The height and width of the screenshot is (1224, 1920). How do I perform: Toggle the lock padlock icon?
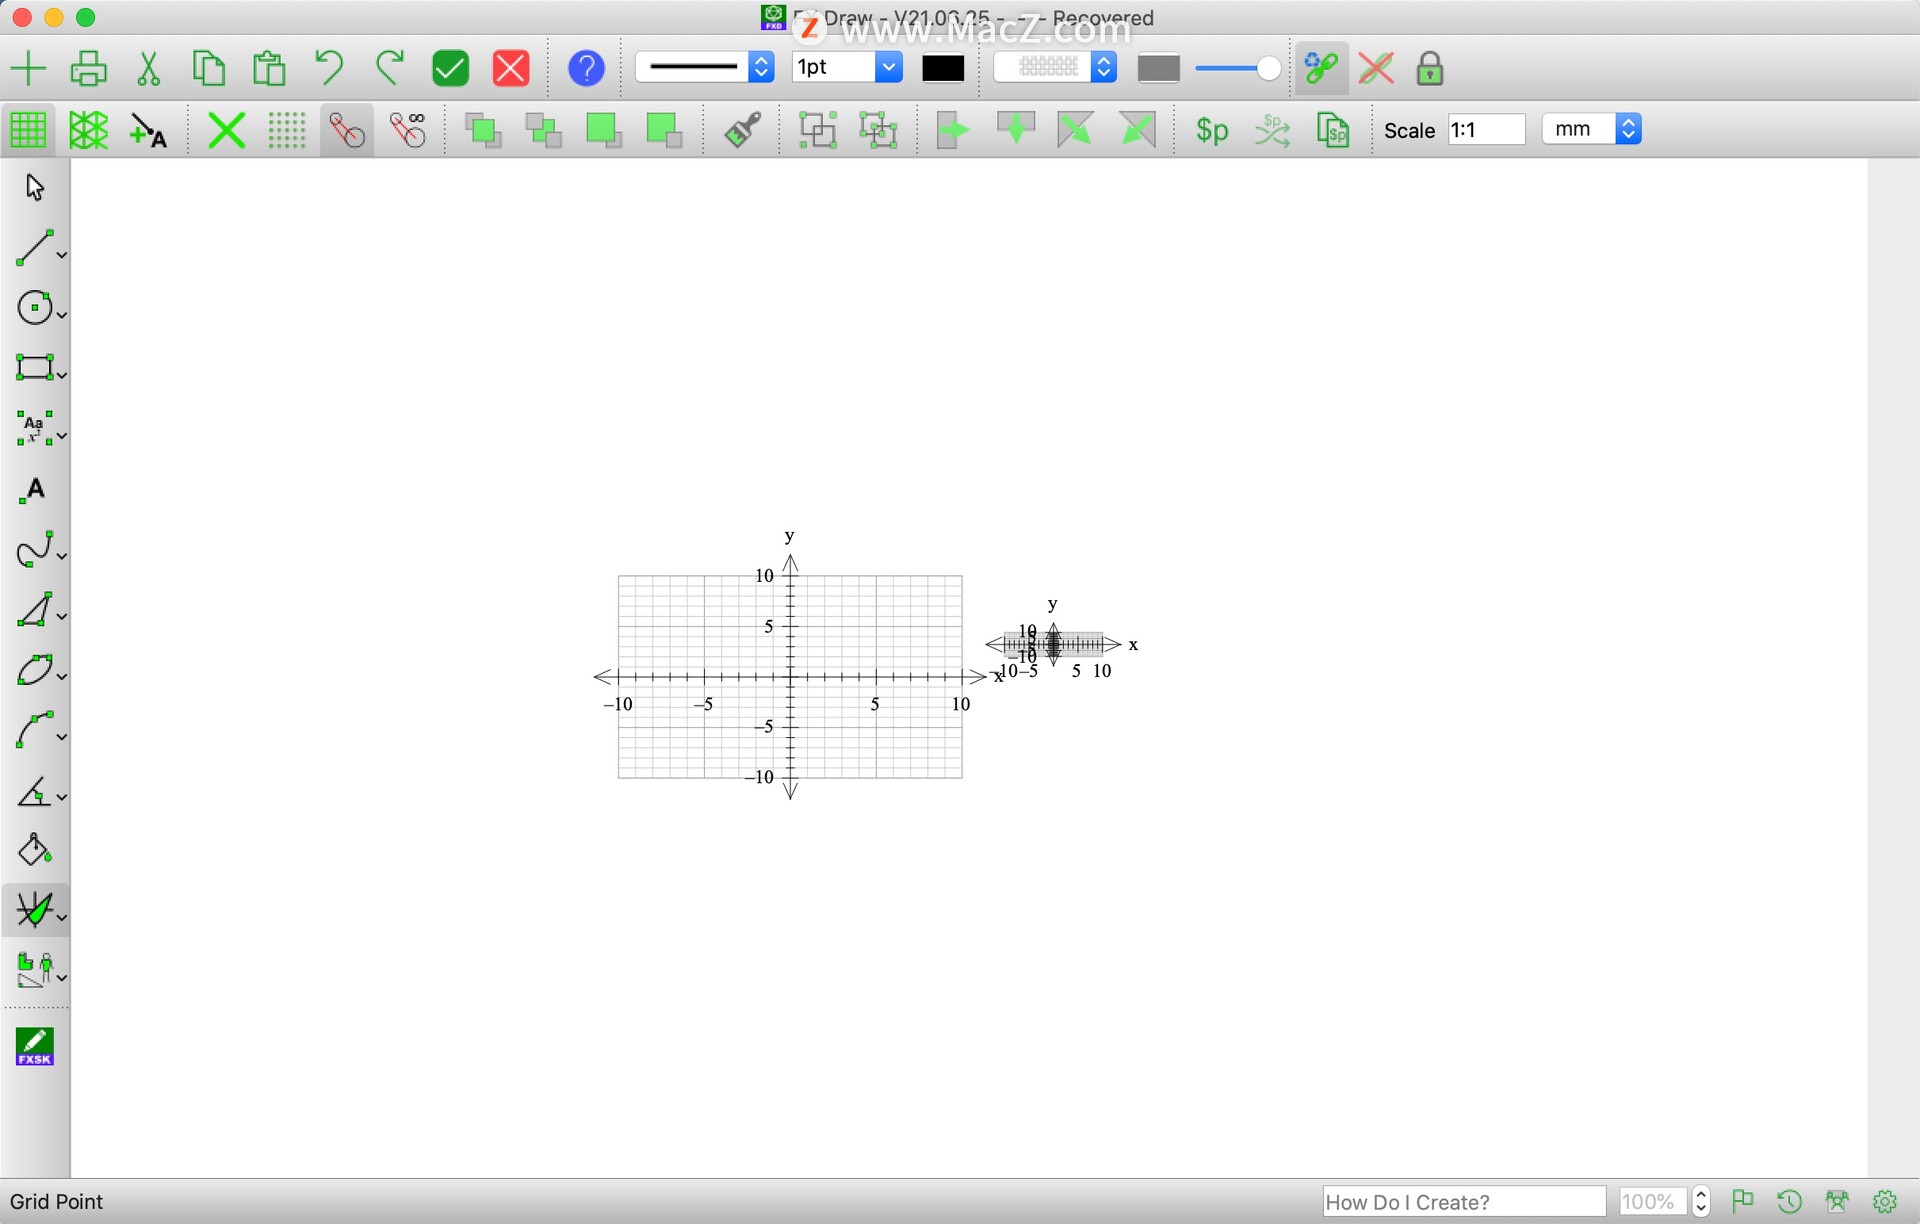(x=1428, y=68)
